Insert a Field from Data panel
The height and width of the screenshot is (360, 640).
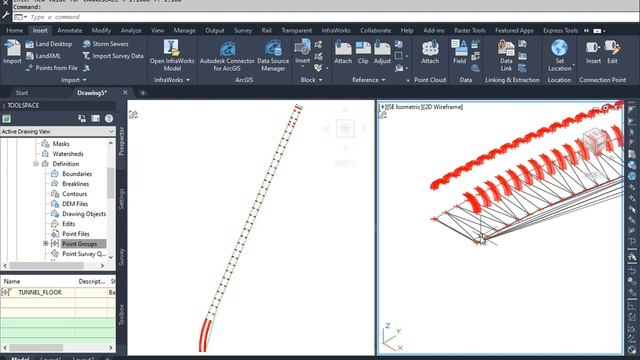point(459,51)
